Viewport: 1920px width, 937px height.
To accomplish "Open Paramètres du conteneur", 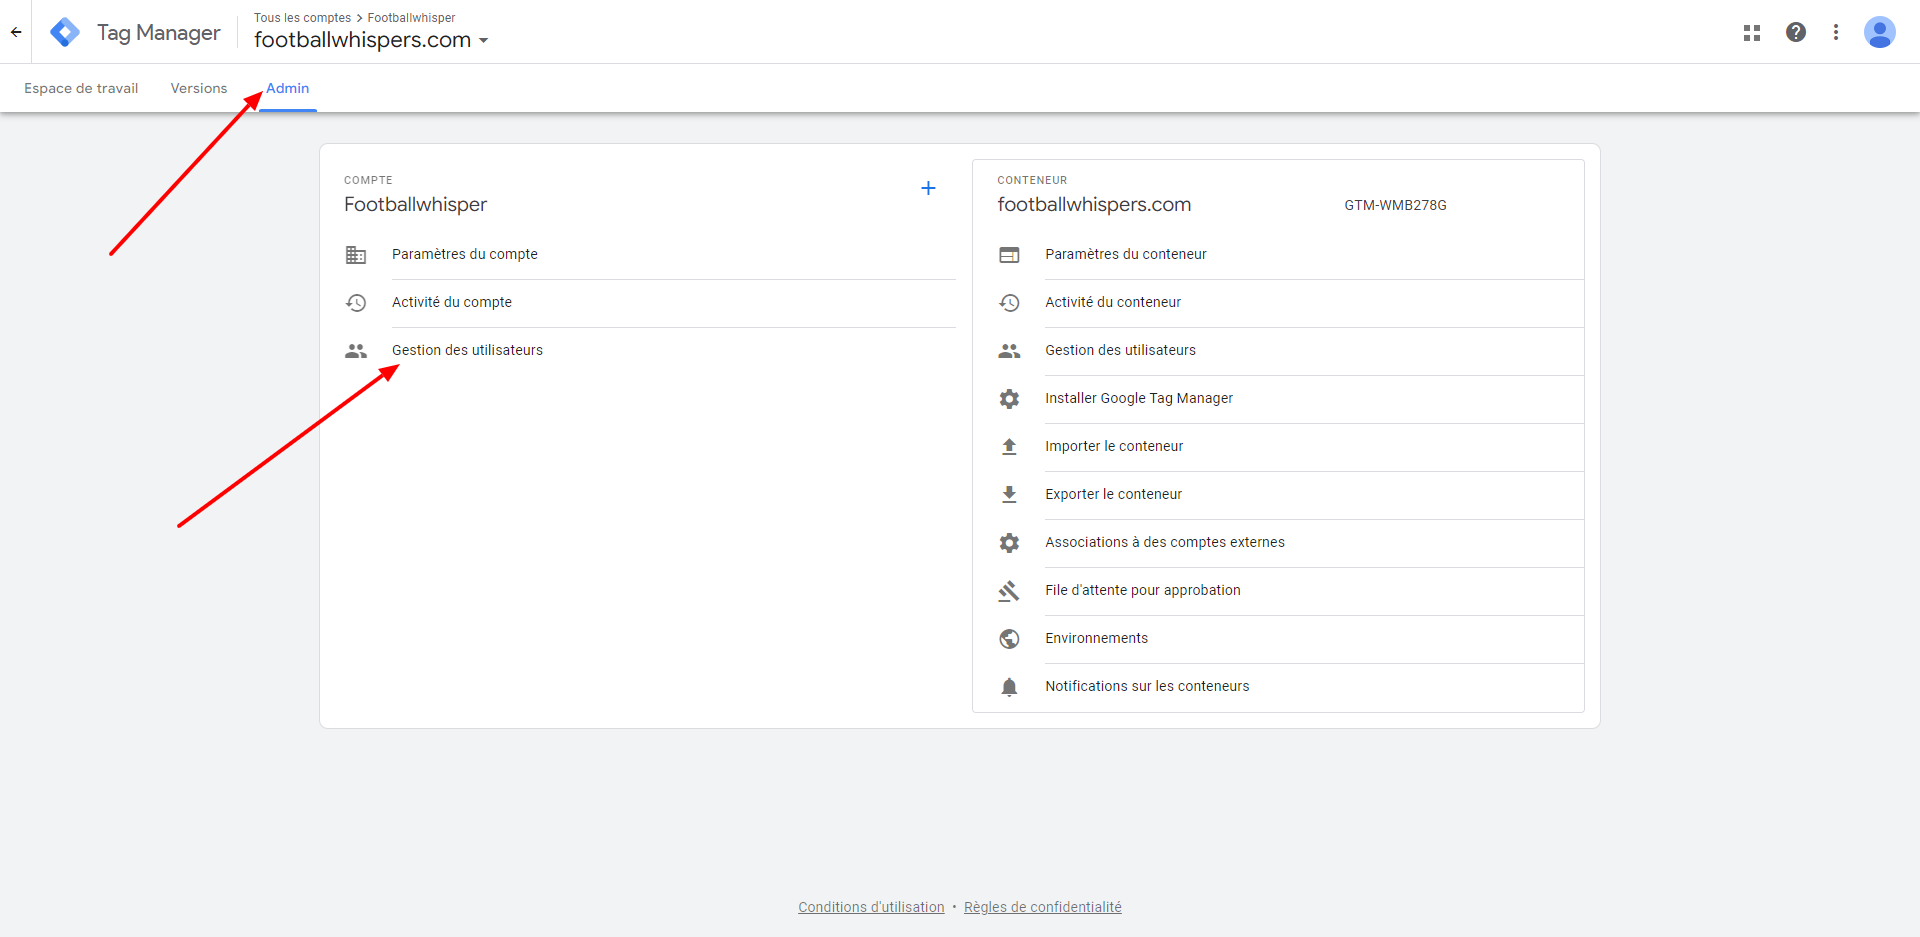I will (x=1125, y=255).
